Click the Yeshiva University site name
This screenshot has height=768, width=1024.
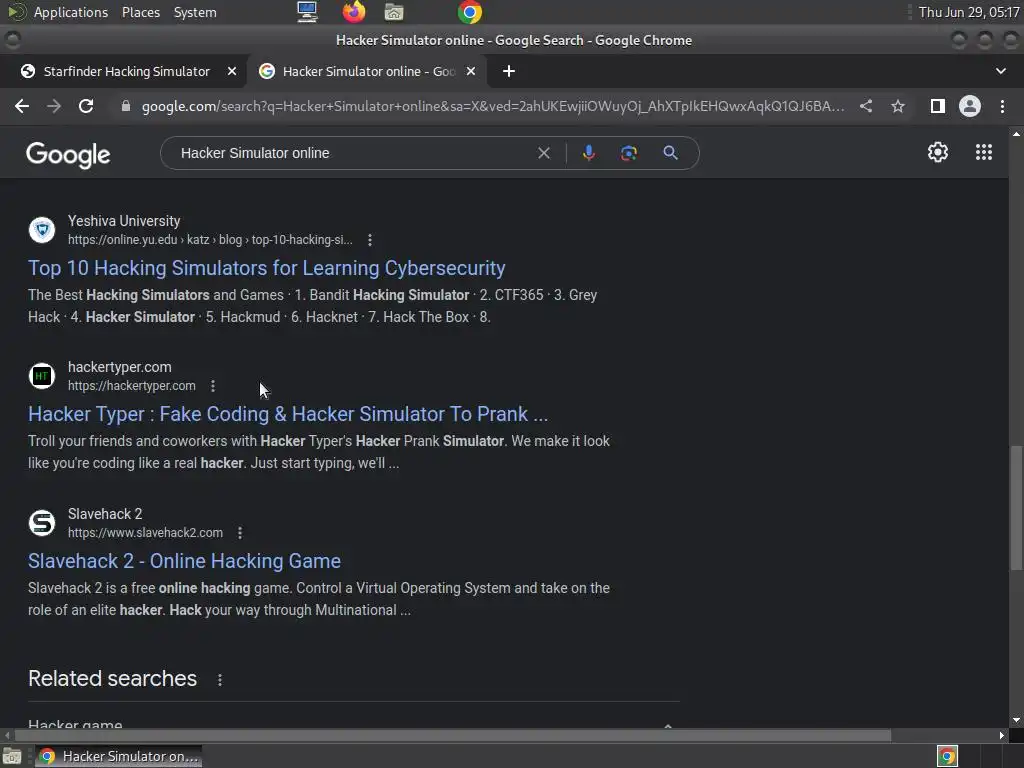tap(124, 221)
